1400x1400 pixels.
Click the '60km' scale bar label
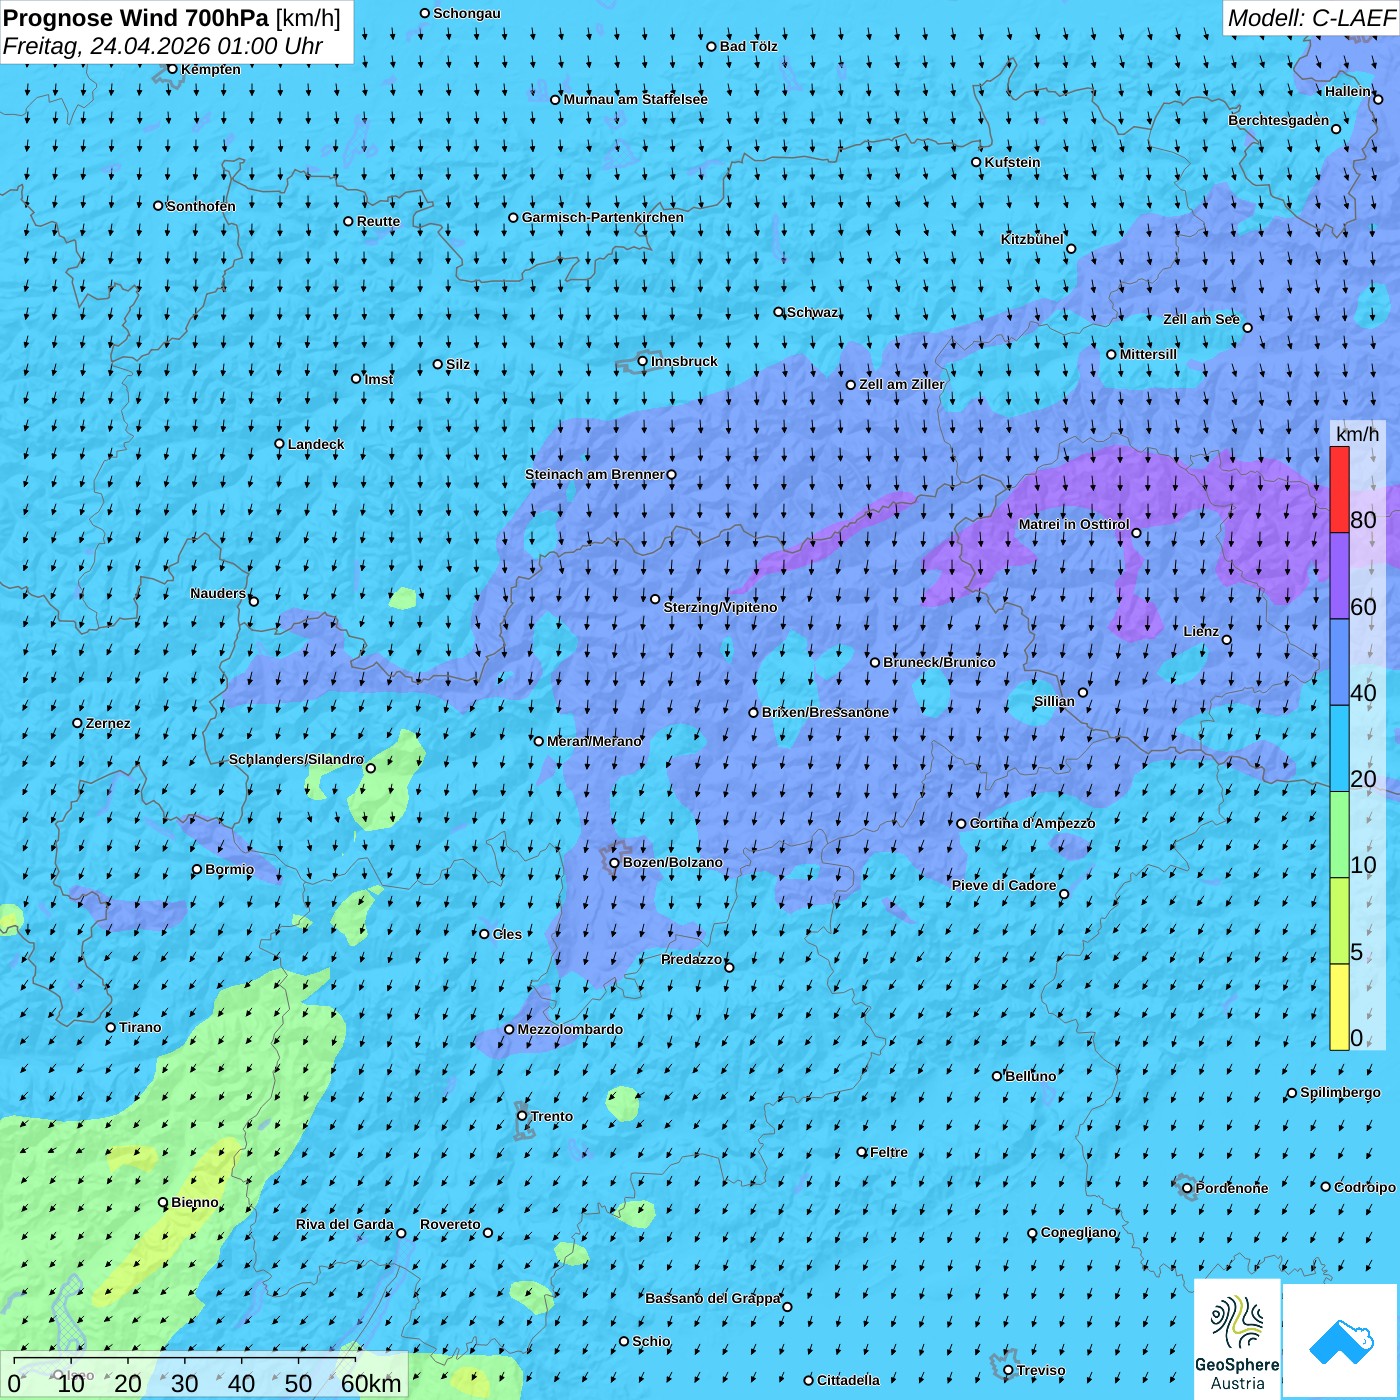click(x=371, y=1383)
